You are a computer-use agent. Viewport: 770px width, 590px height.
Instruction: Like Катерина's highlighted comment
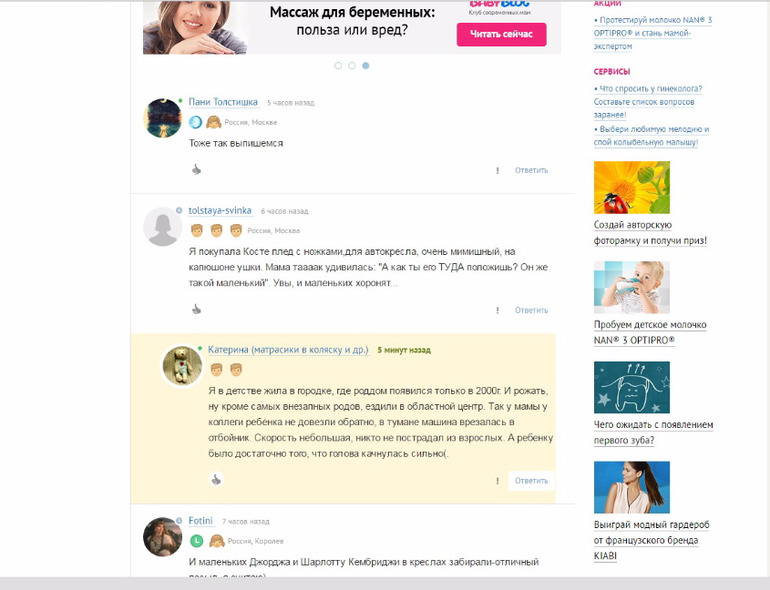tap(216, 480)
